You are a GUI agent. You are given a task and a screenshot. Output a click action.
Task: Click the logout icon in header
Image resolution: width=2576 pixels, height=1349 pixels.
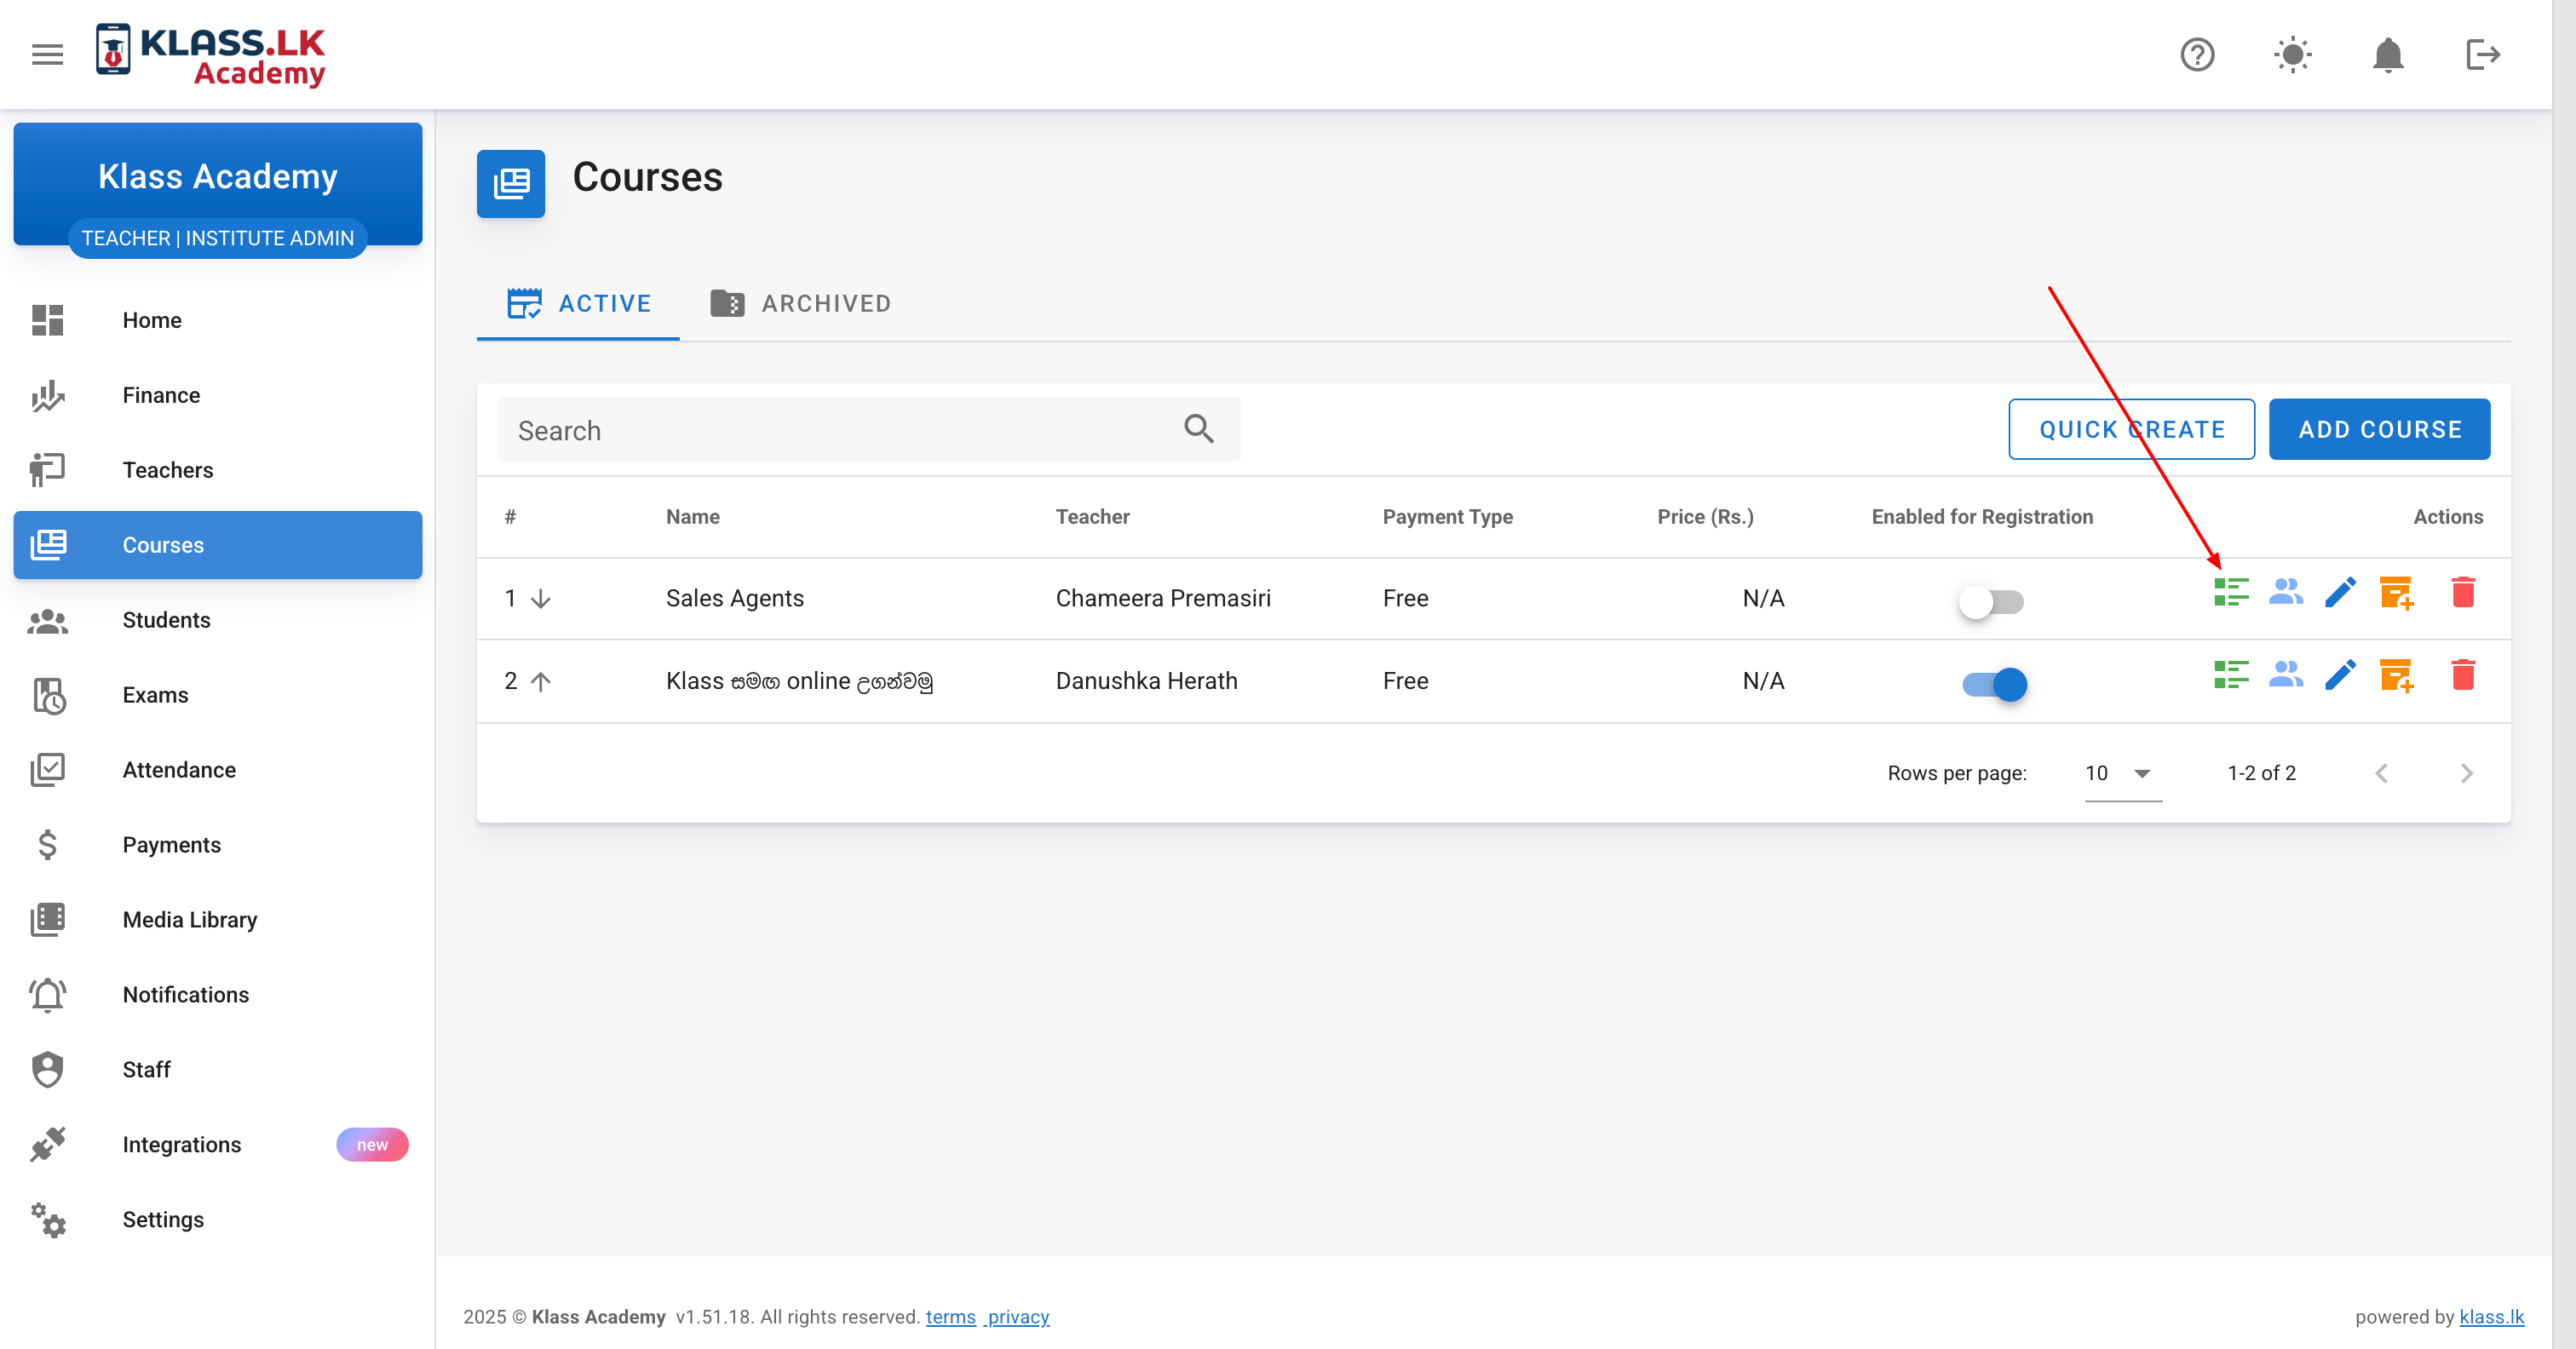[2482, 54]
